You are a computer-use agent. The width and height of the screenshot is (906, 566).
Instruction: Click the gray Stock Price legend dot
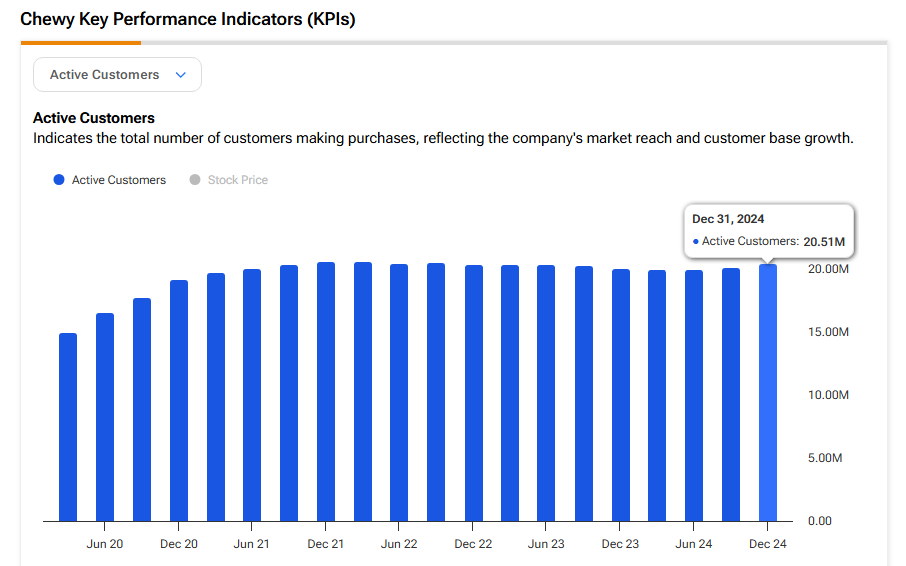195,180
